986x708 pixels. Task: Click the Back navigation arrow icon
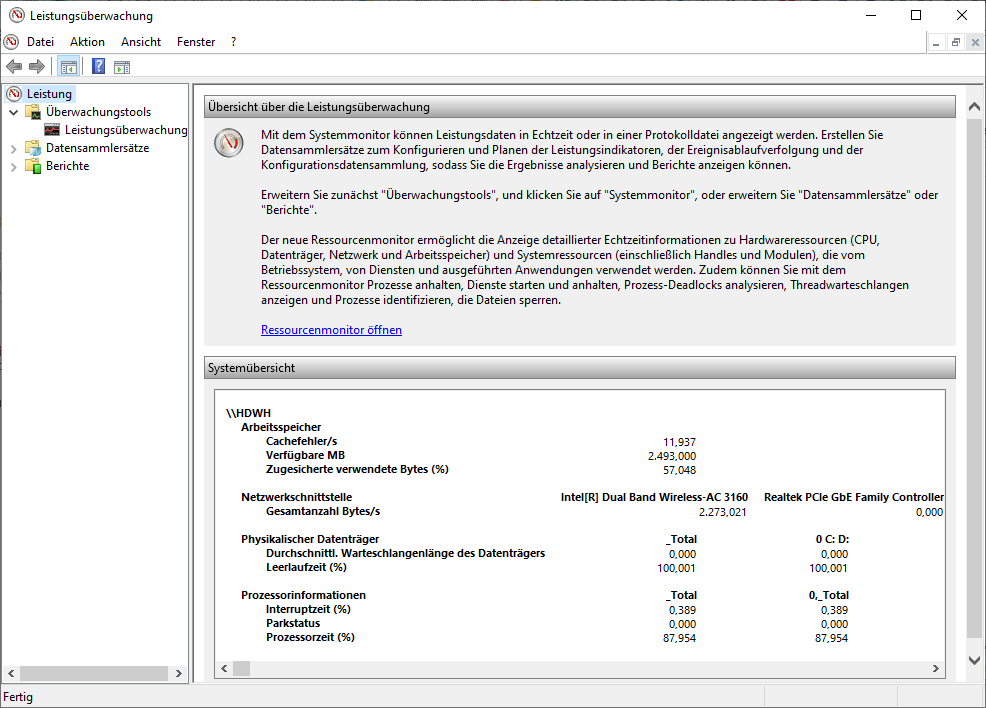coord(14,67)
